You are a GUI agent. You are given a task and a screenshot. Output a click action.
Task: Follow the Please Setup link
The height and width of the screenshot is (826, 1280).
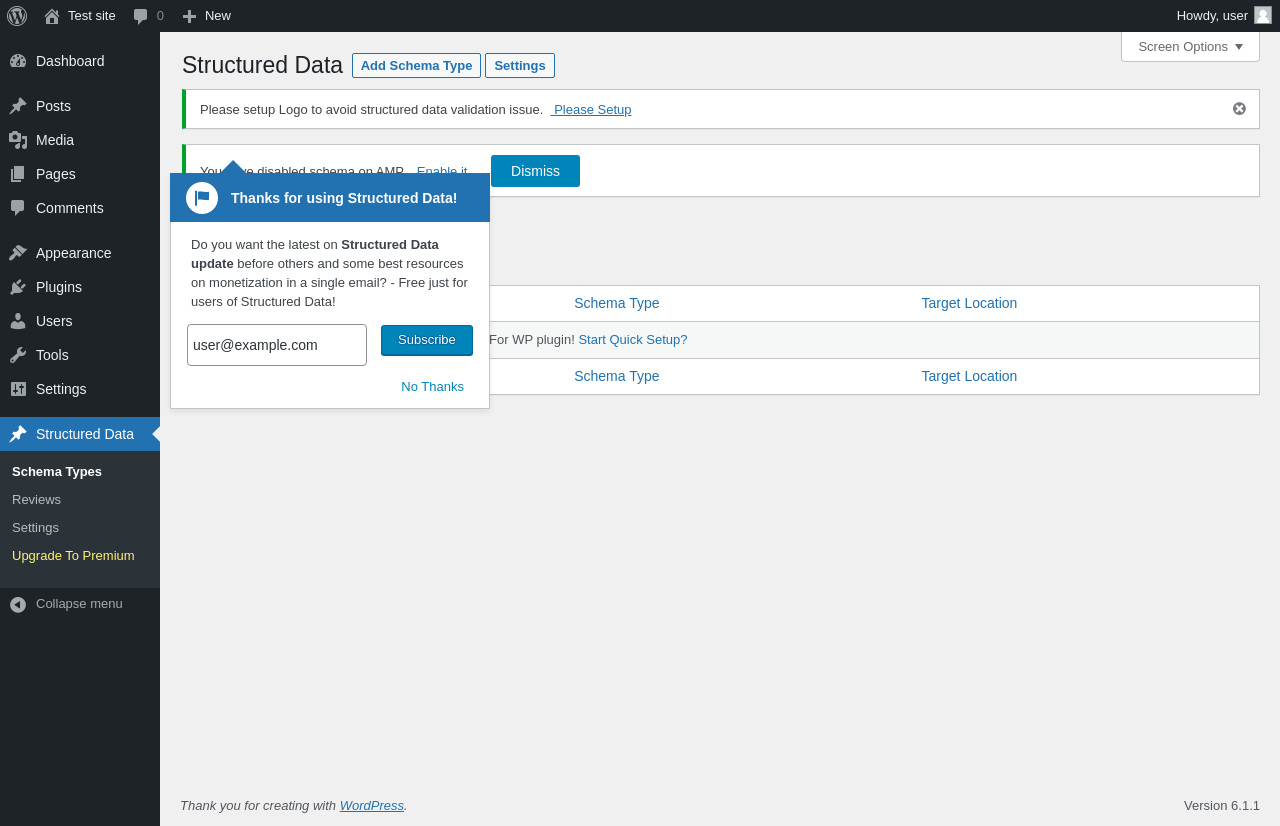pos(592,110)
